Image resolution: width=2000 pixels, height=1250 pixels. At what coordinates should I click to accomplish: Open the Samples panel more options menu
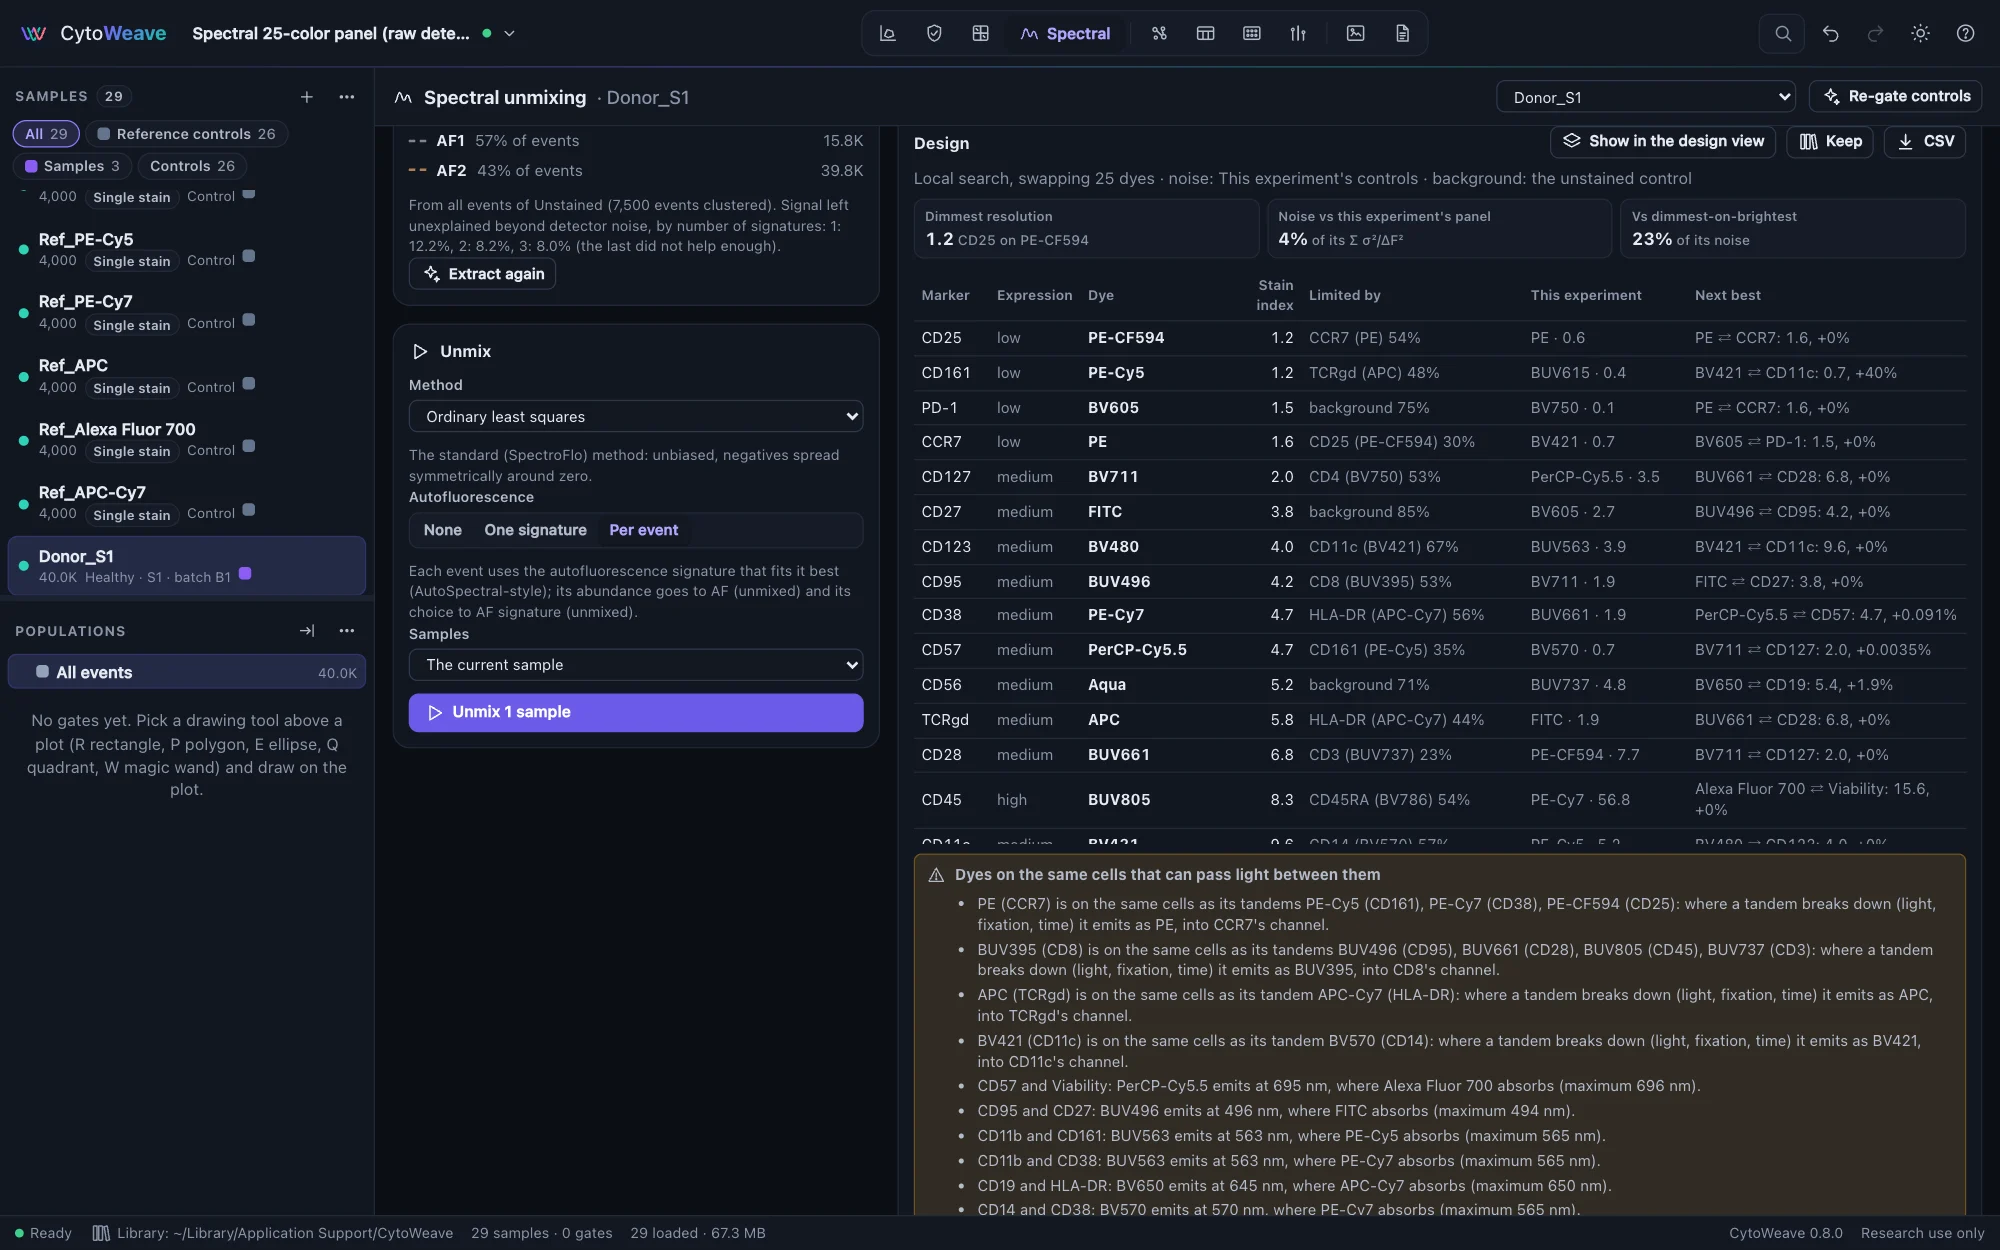347,97
